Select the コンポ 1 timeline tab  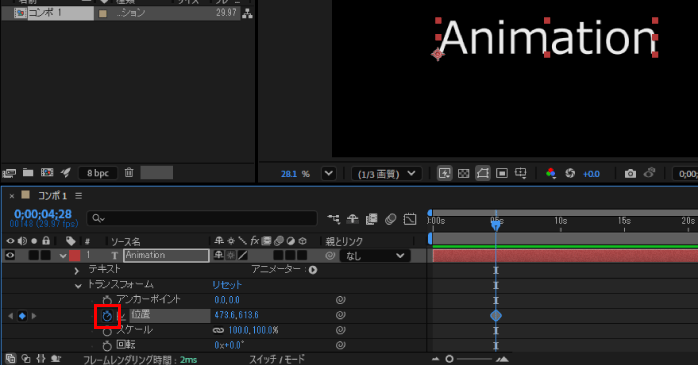[52, 196]
